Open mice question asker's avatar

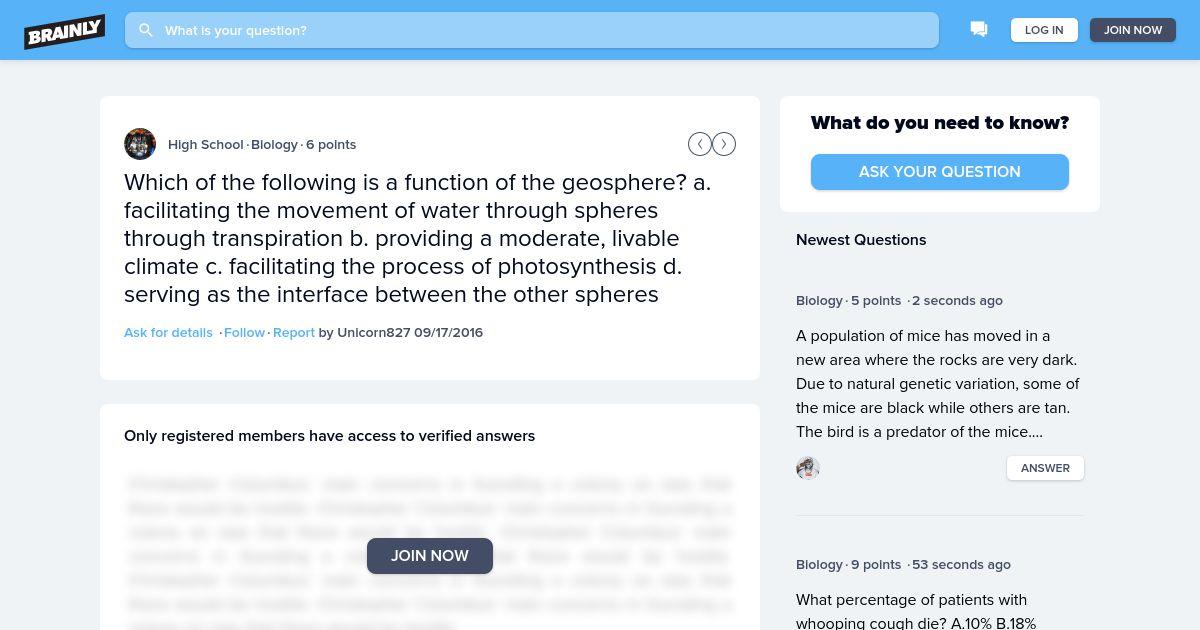click(808, 468)
